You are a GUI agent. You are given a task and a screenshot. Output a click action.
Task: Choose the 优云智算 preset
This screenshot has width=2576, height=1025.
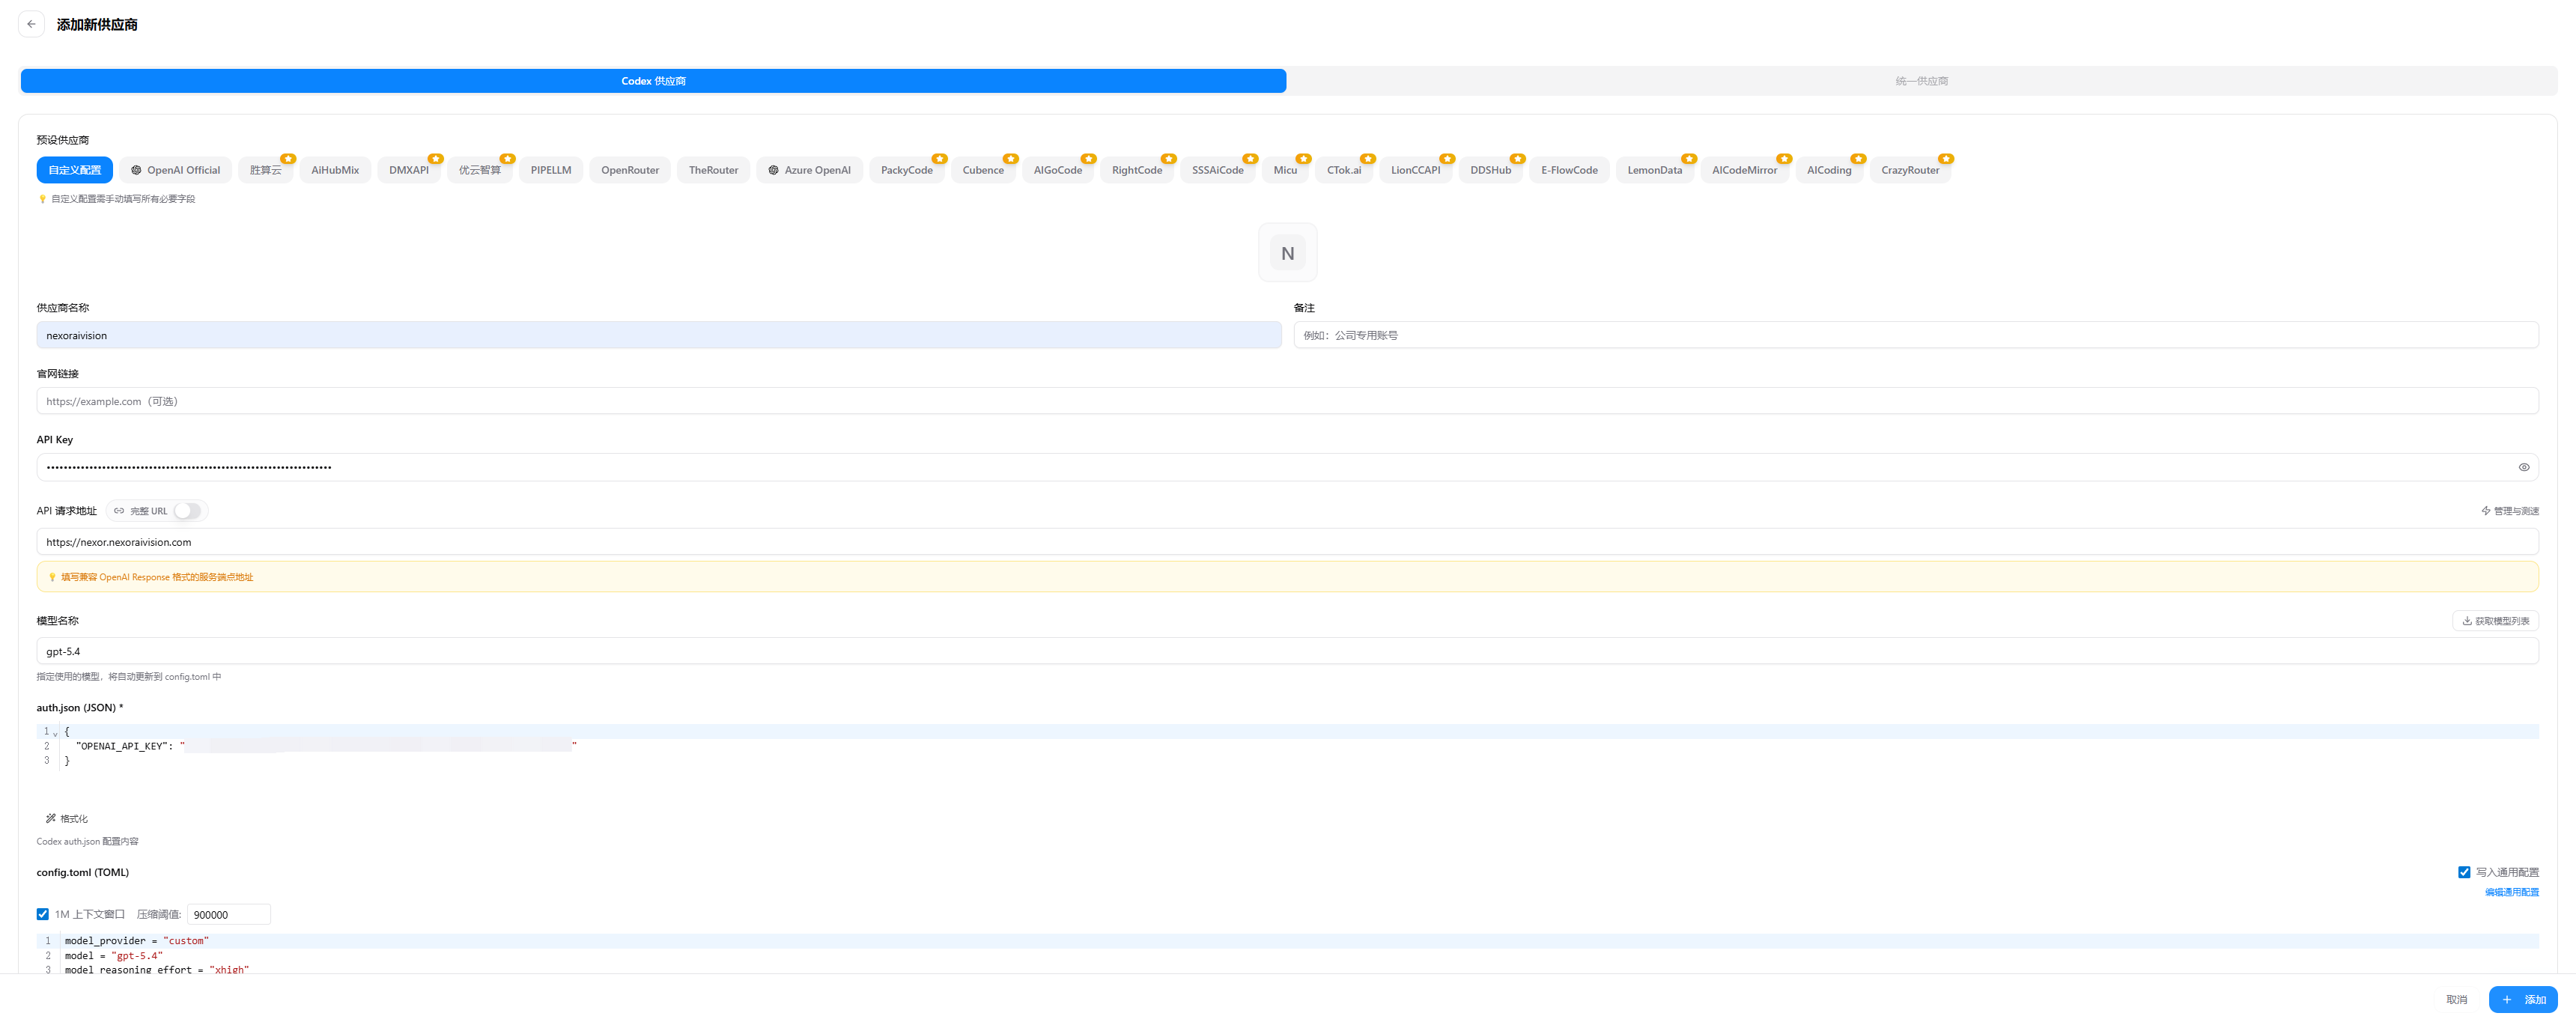pyautogui.click(x=480, y=170)
